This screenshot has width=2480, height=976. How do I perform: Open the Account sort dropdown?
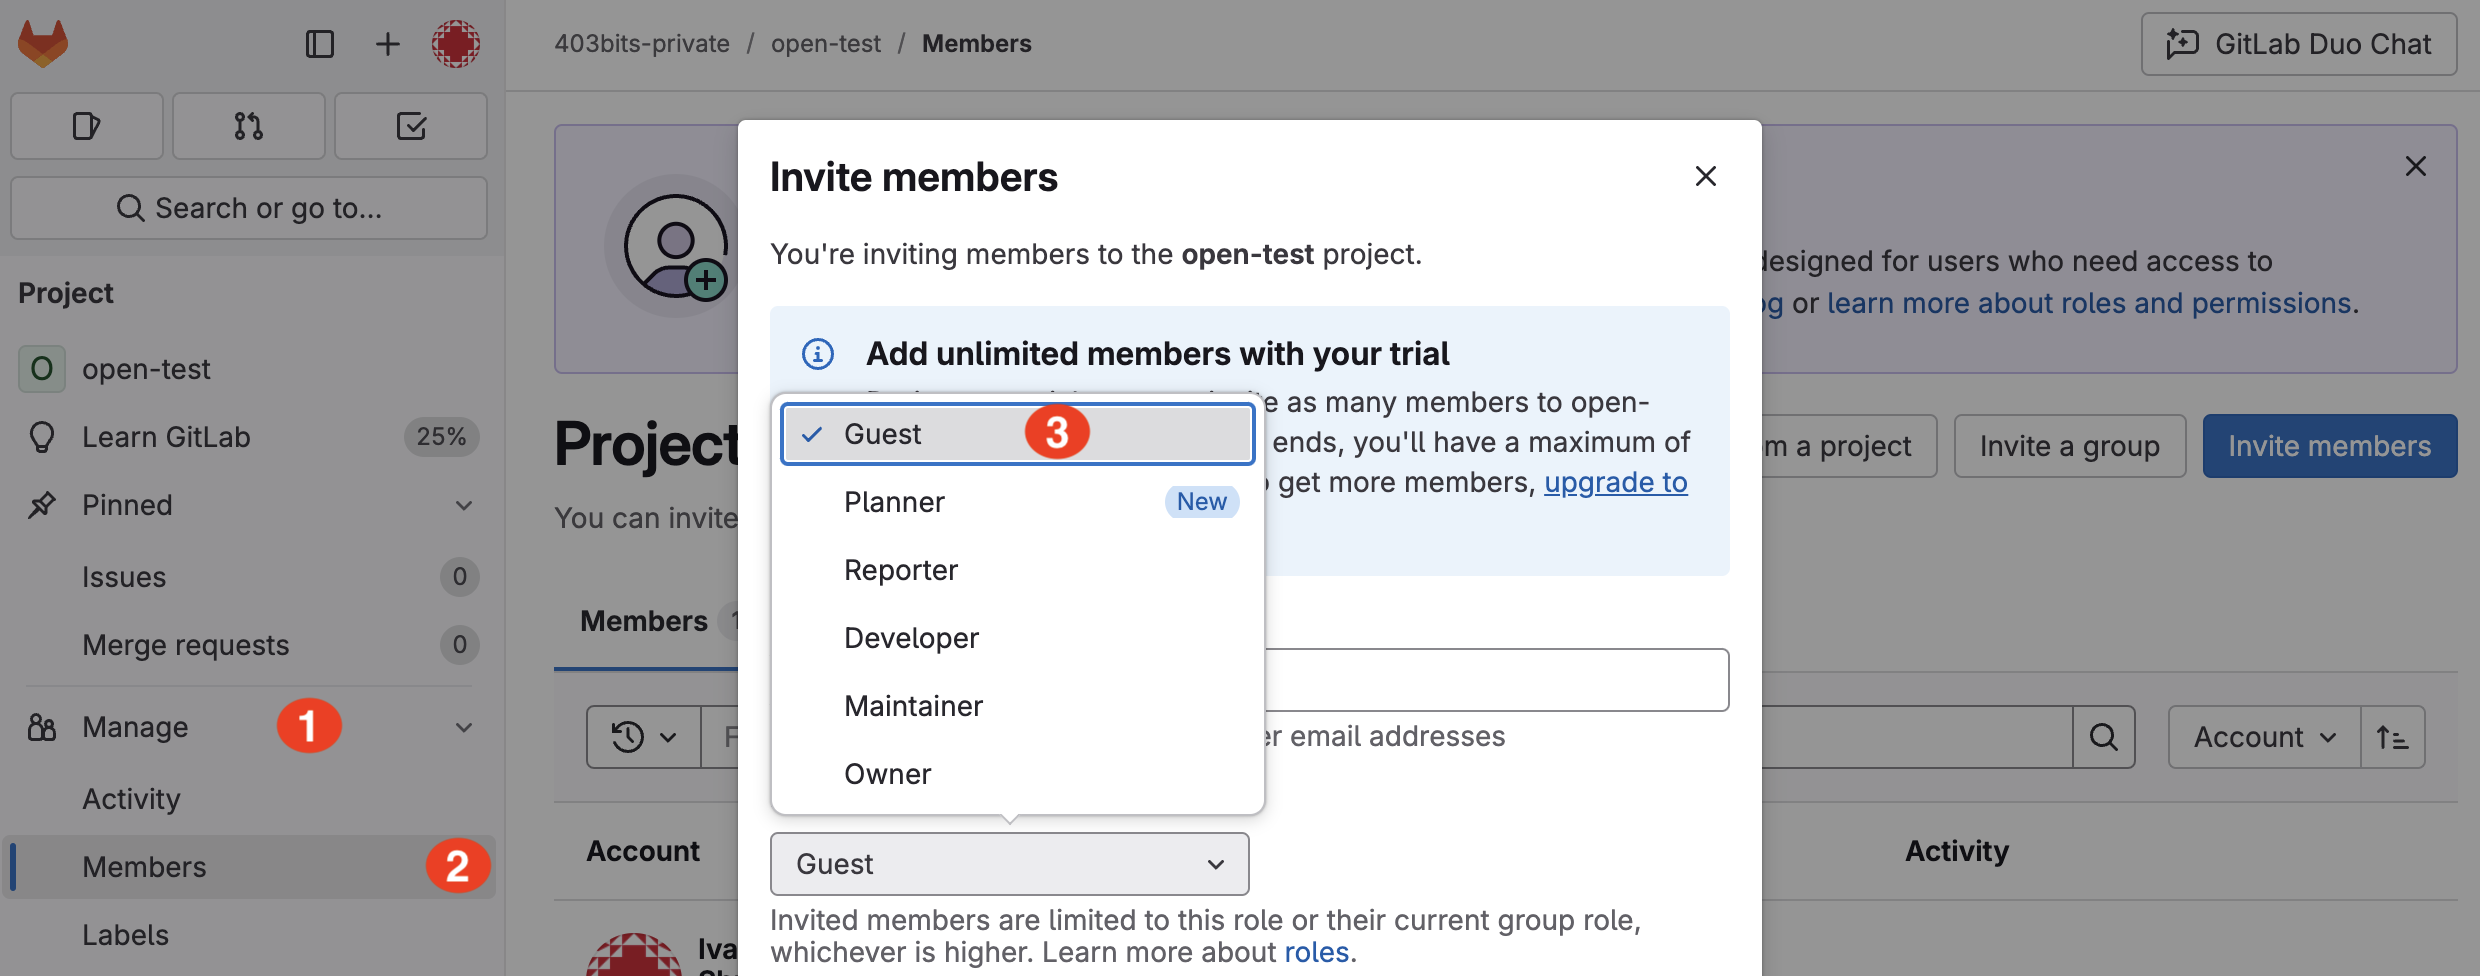pos(2265,737)
